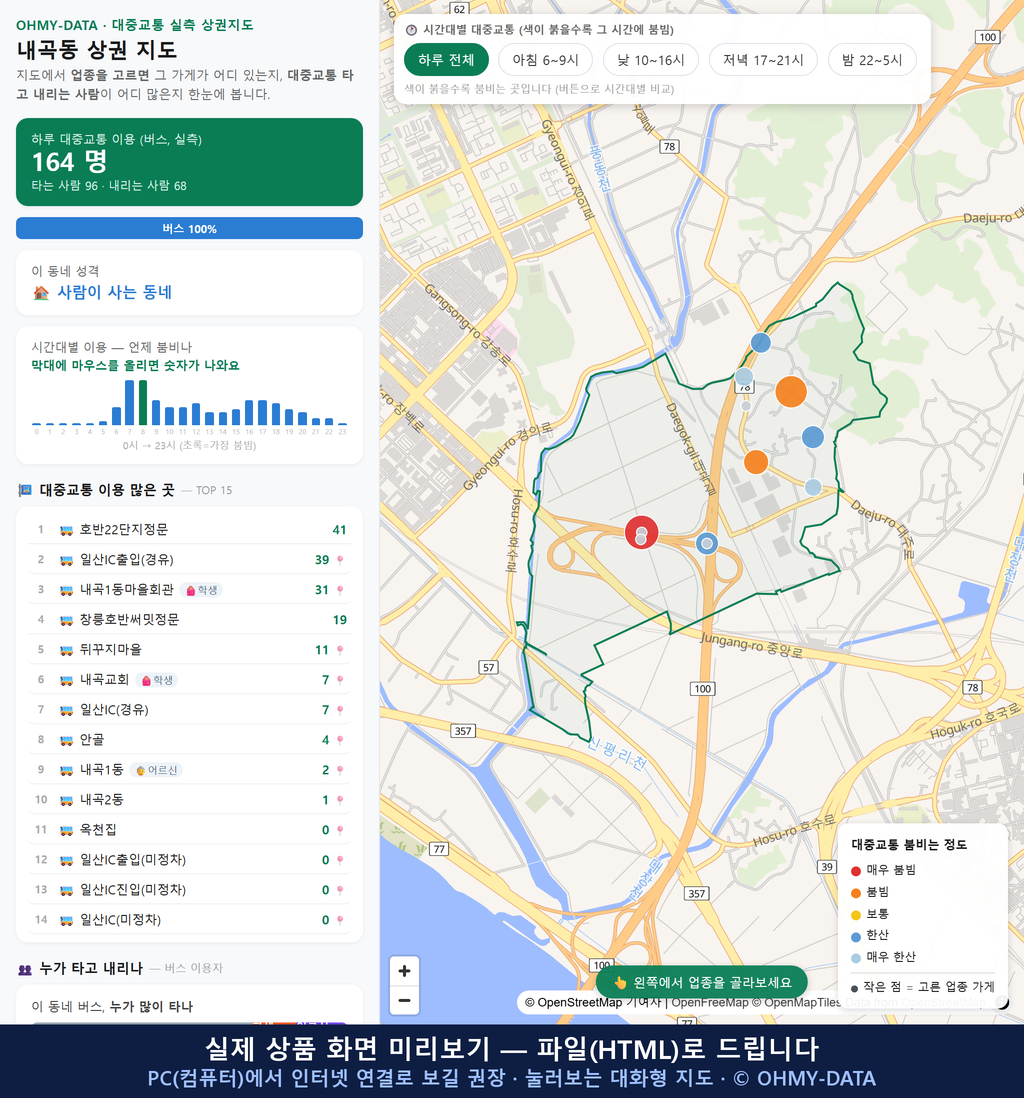Zoom in the map with plus button
Image resolution: width=1024 pixels, height=1098 pixels.
pos(404,971)
